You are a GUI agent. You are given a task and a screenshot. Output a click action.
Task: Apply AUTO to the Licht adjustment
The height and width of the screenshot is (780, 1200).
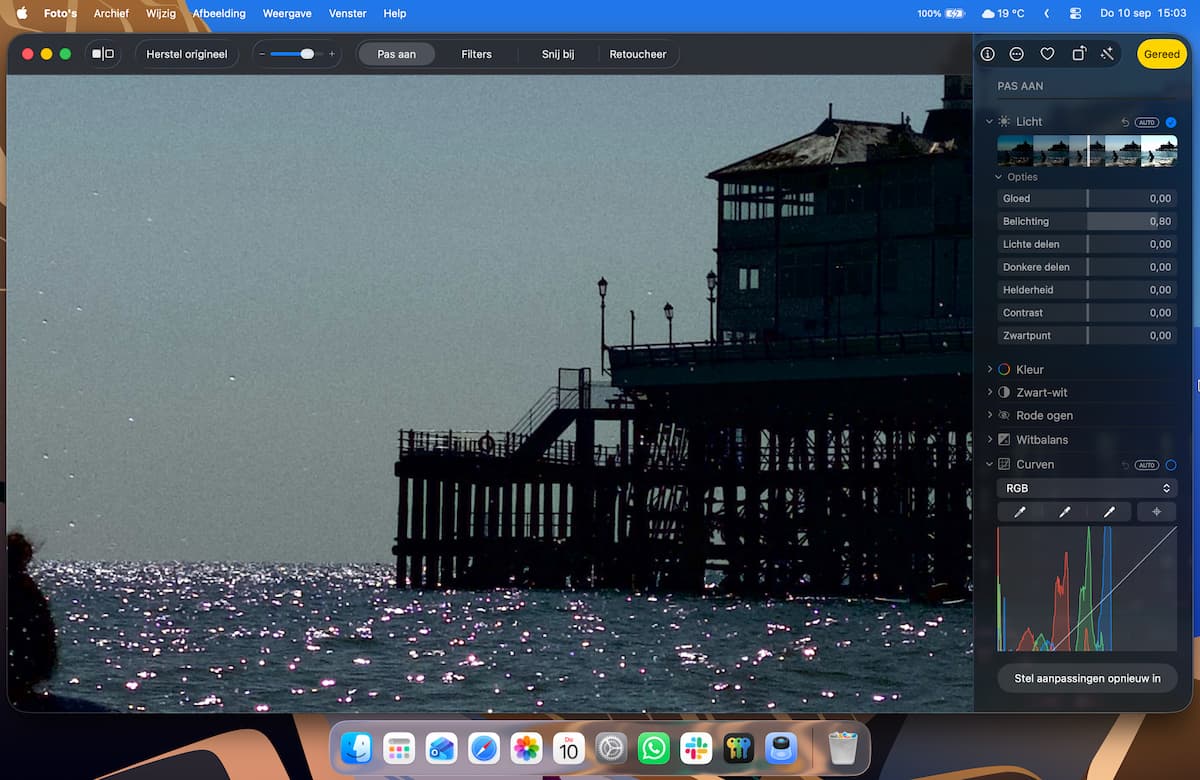(x=1147, y=122)
